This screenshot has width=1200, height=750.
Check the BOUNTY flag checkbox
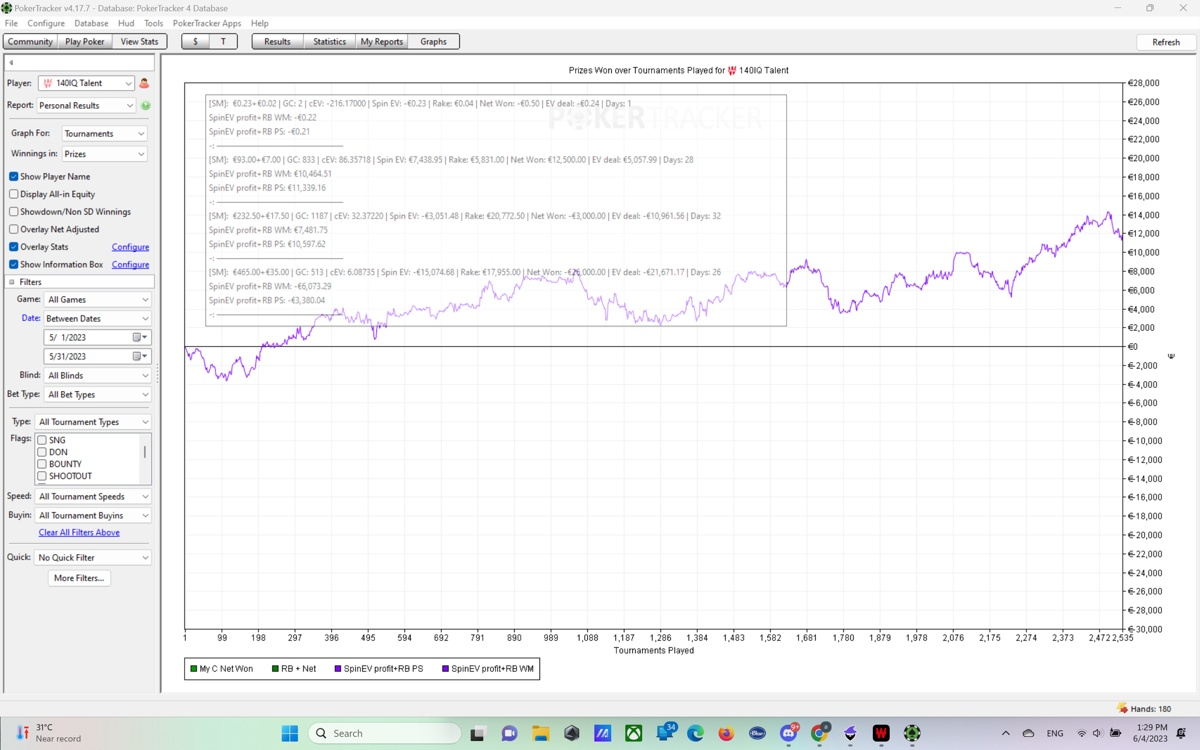pyautogui.click(x=42, y=464)
